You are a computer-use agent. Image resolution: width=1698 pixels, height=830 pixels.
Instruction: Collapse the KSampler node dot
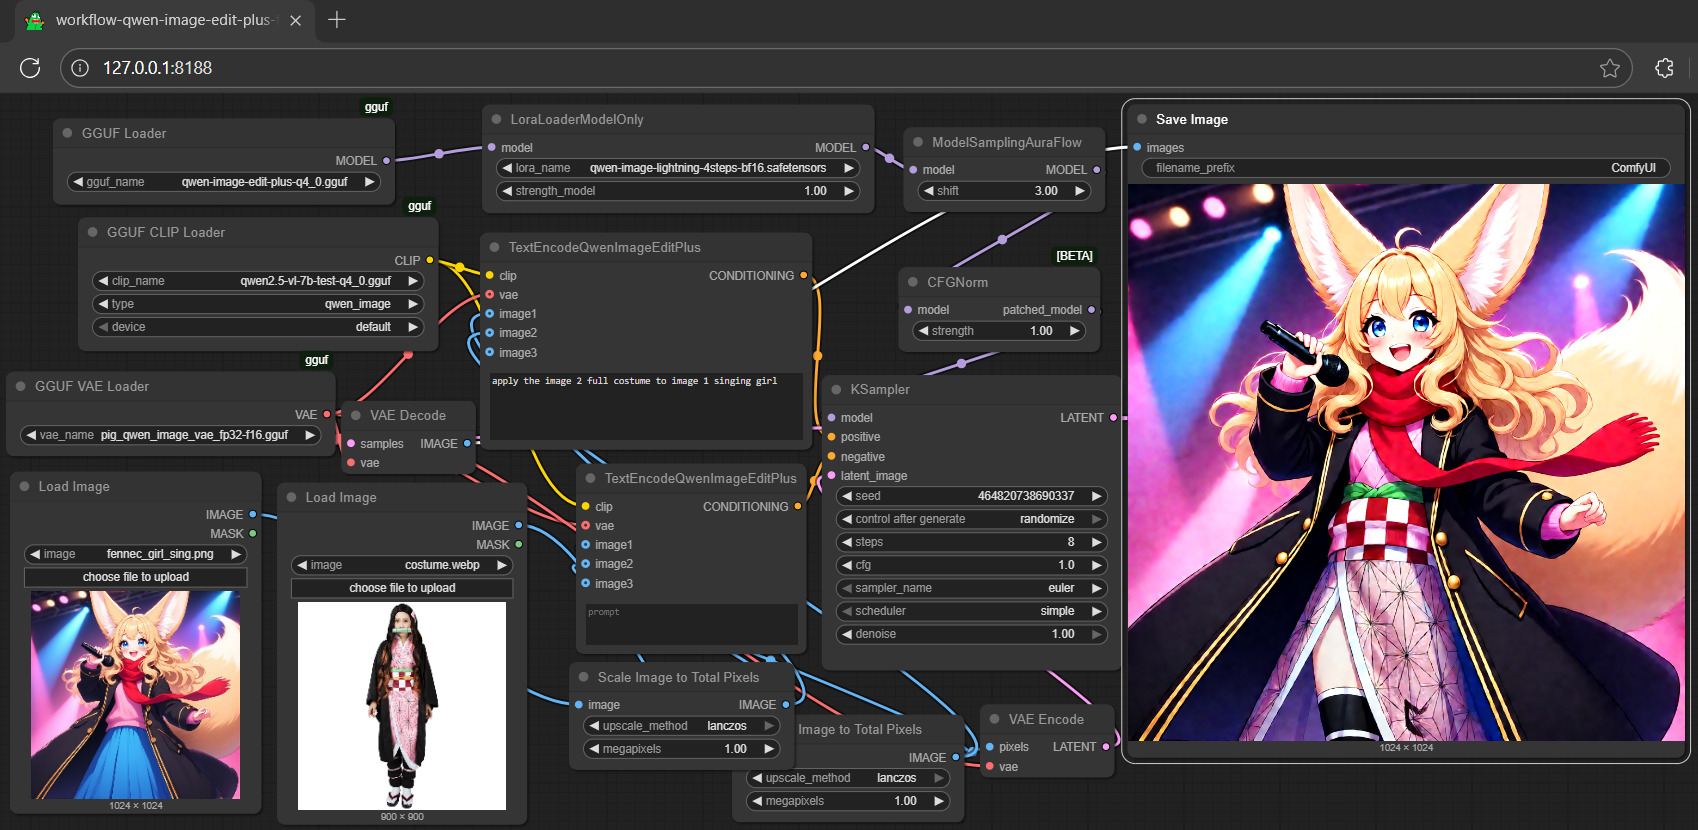[x=836, y=389]
